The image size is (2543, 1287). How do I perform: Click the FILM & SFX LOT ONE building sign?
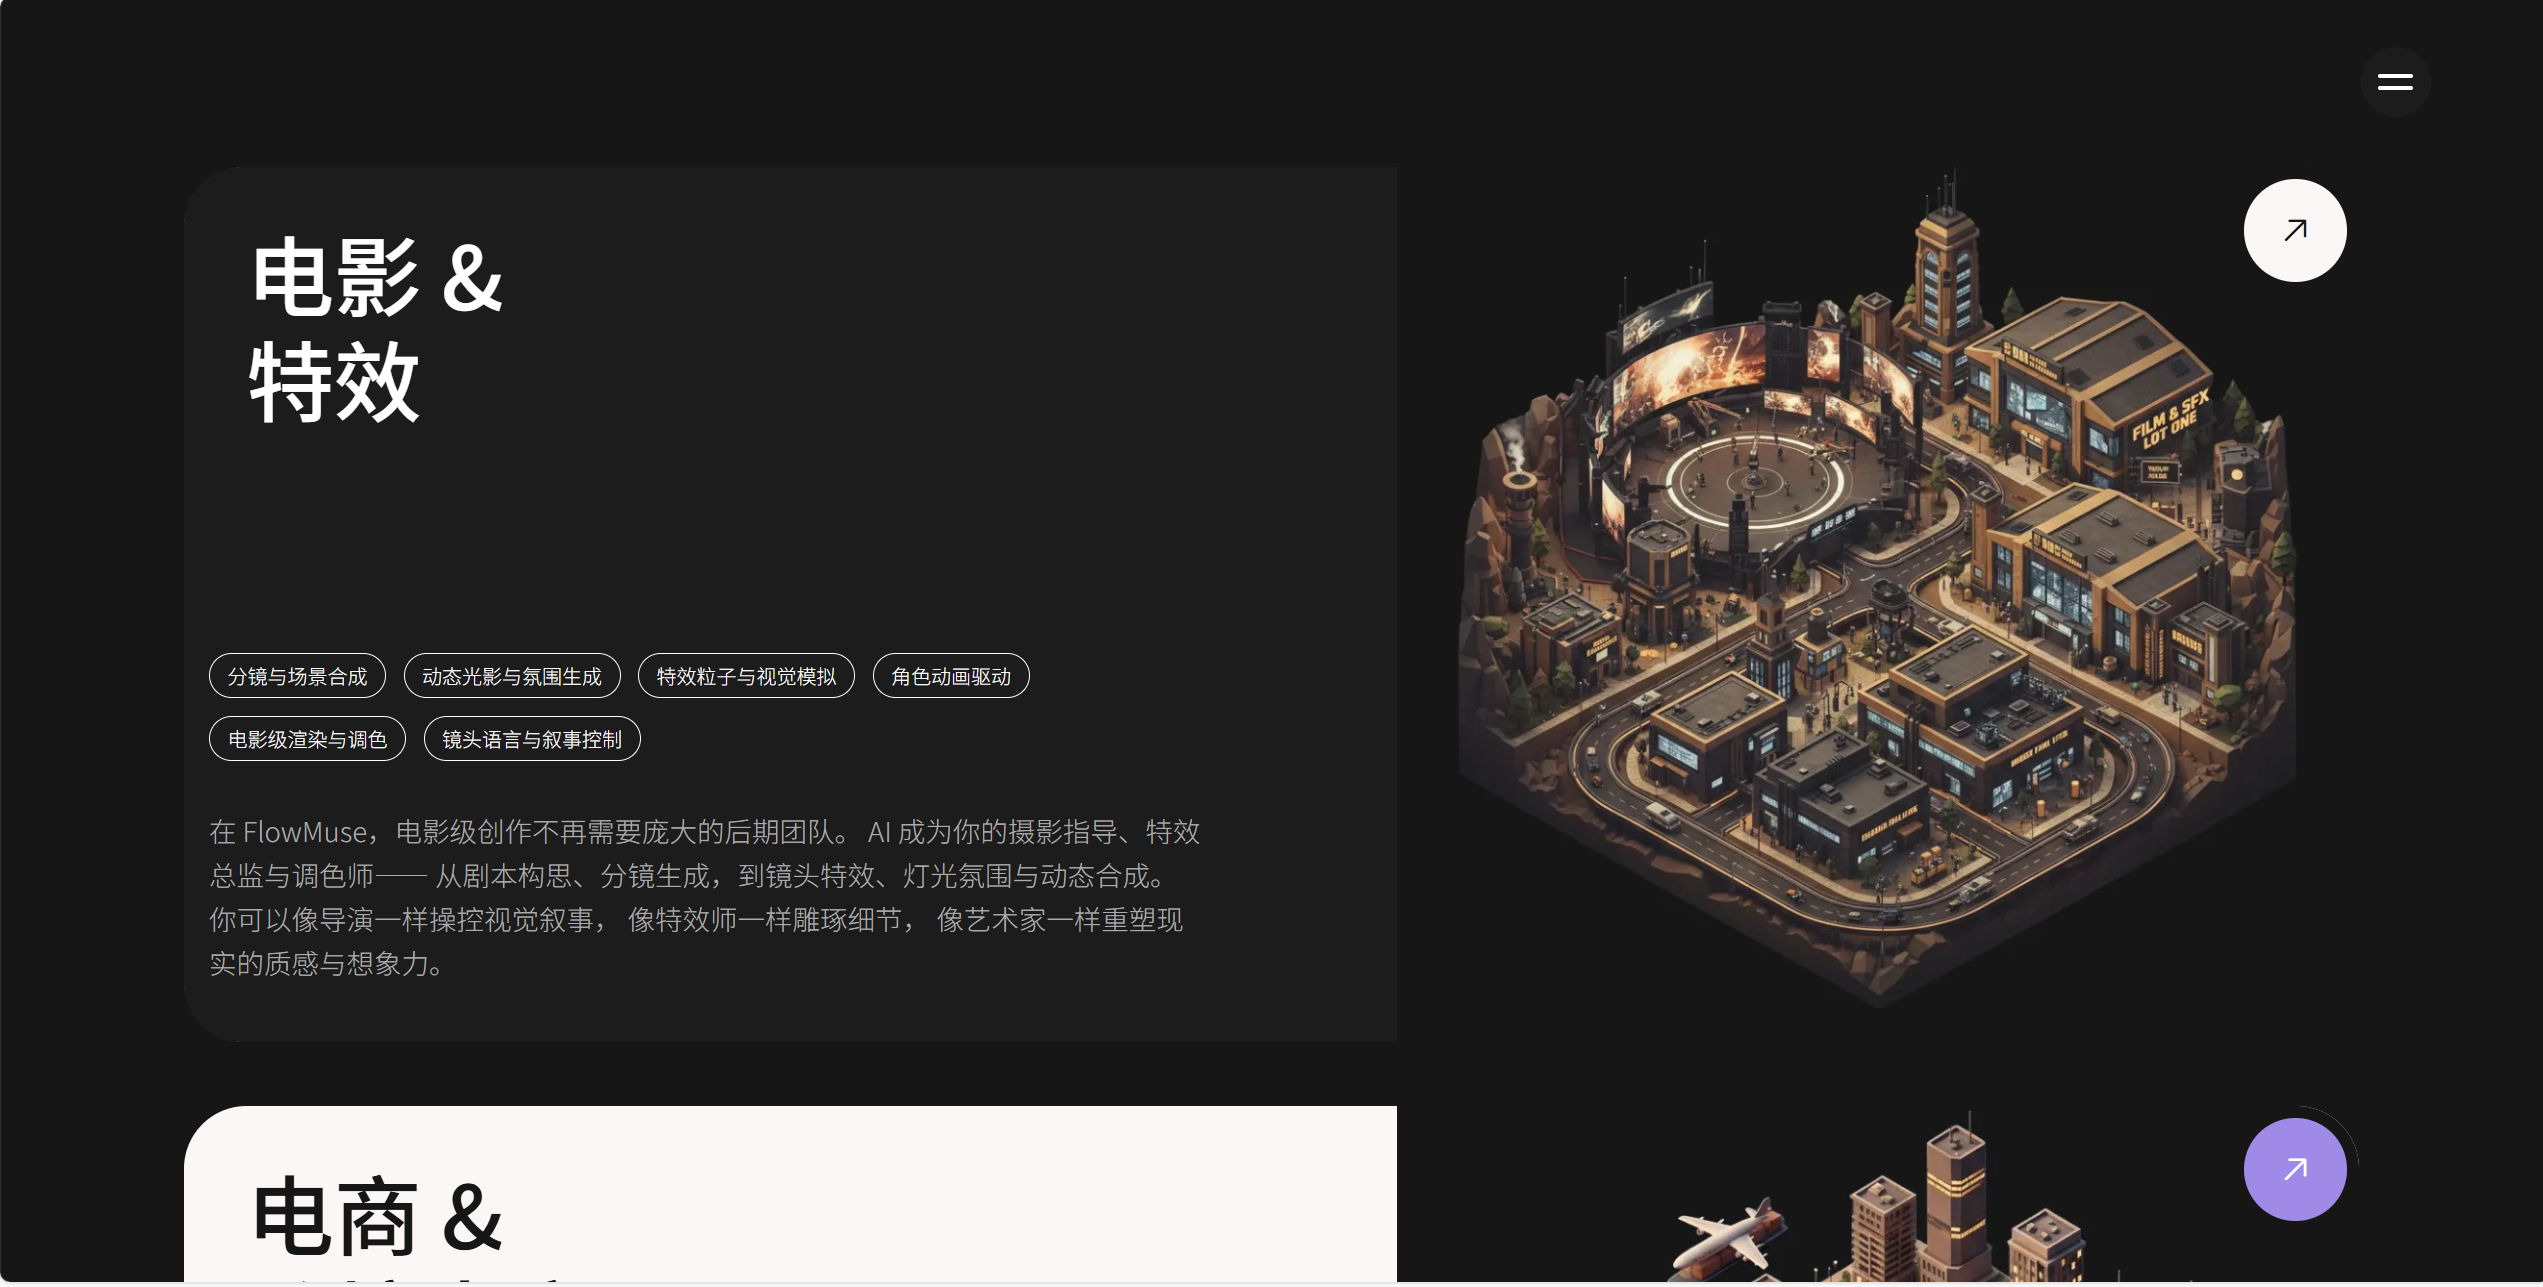pos(2171,418)
